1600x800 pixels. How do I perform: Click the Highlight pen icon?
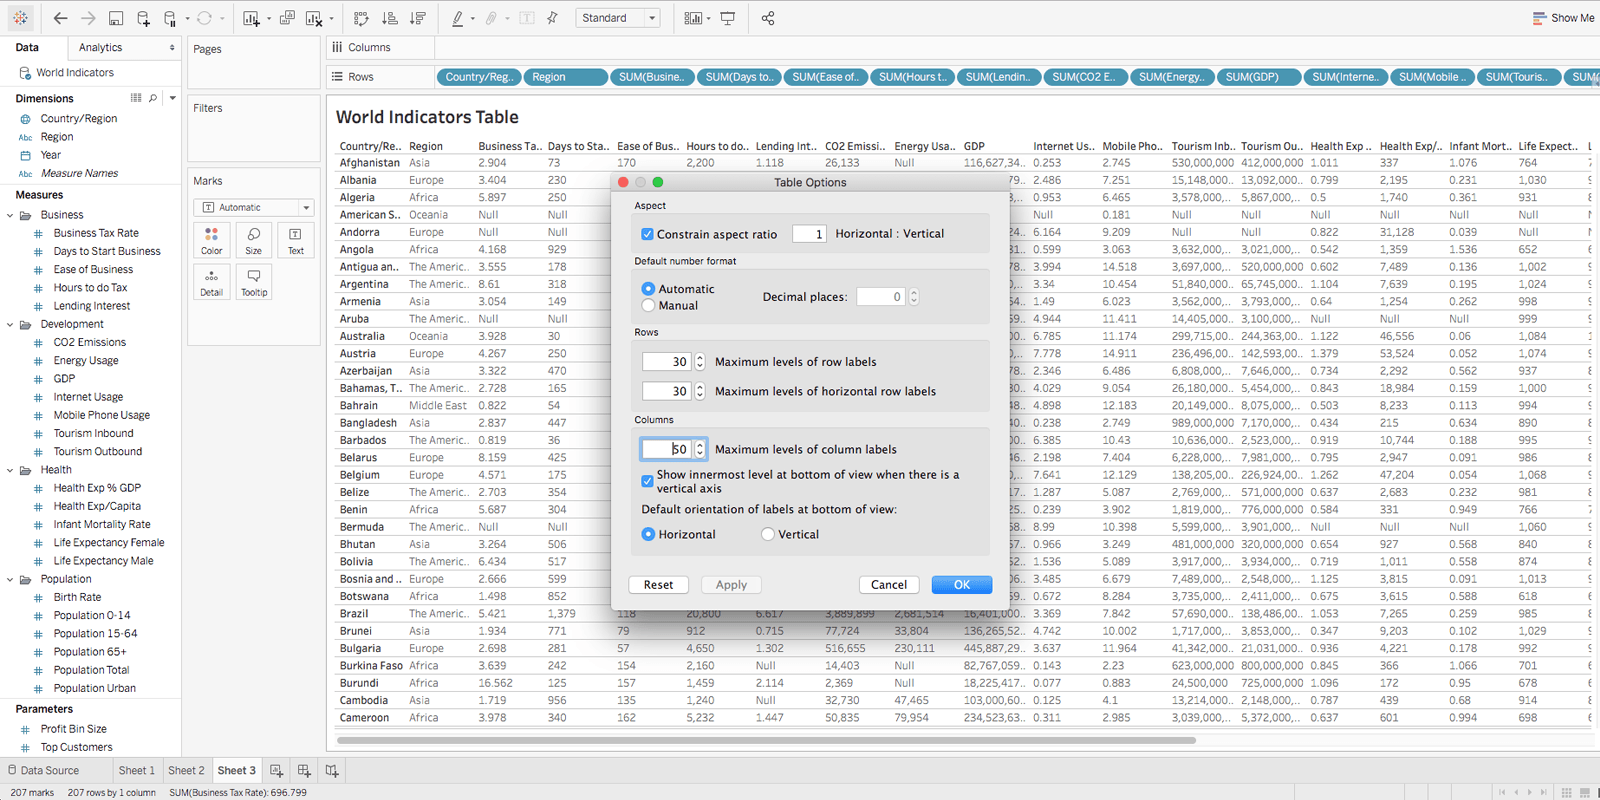[457, 18]
